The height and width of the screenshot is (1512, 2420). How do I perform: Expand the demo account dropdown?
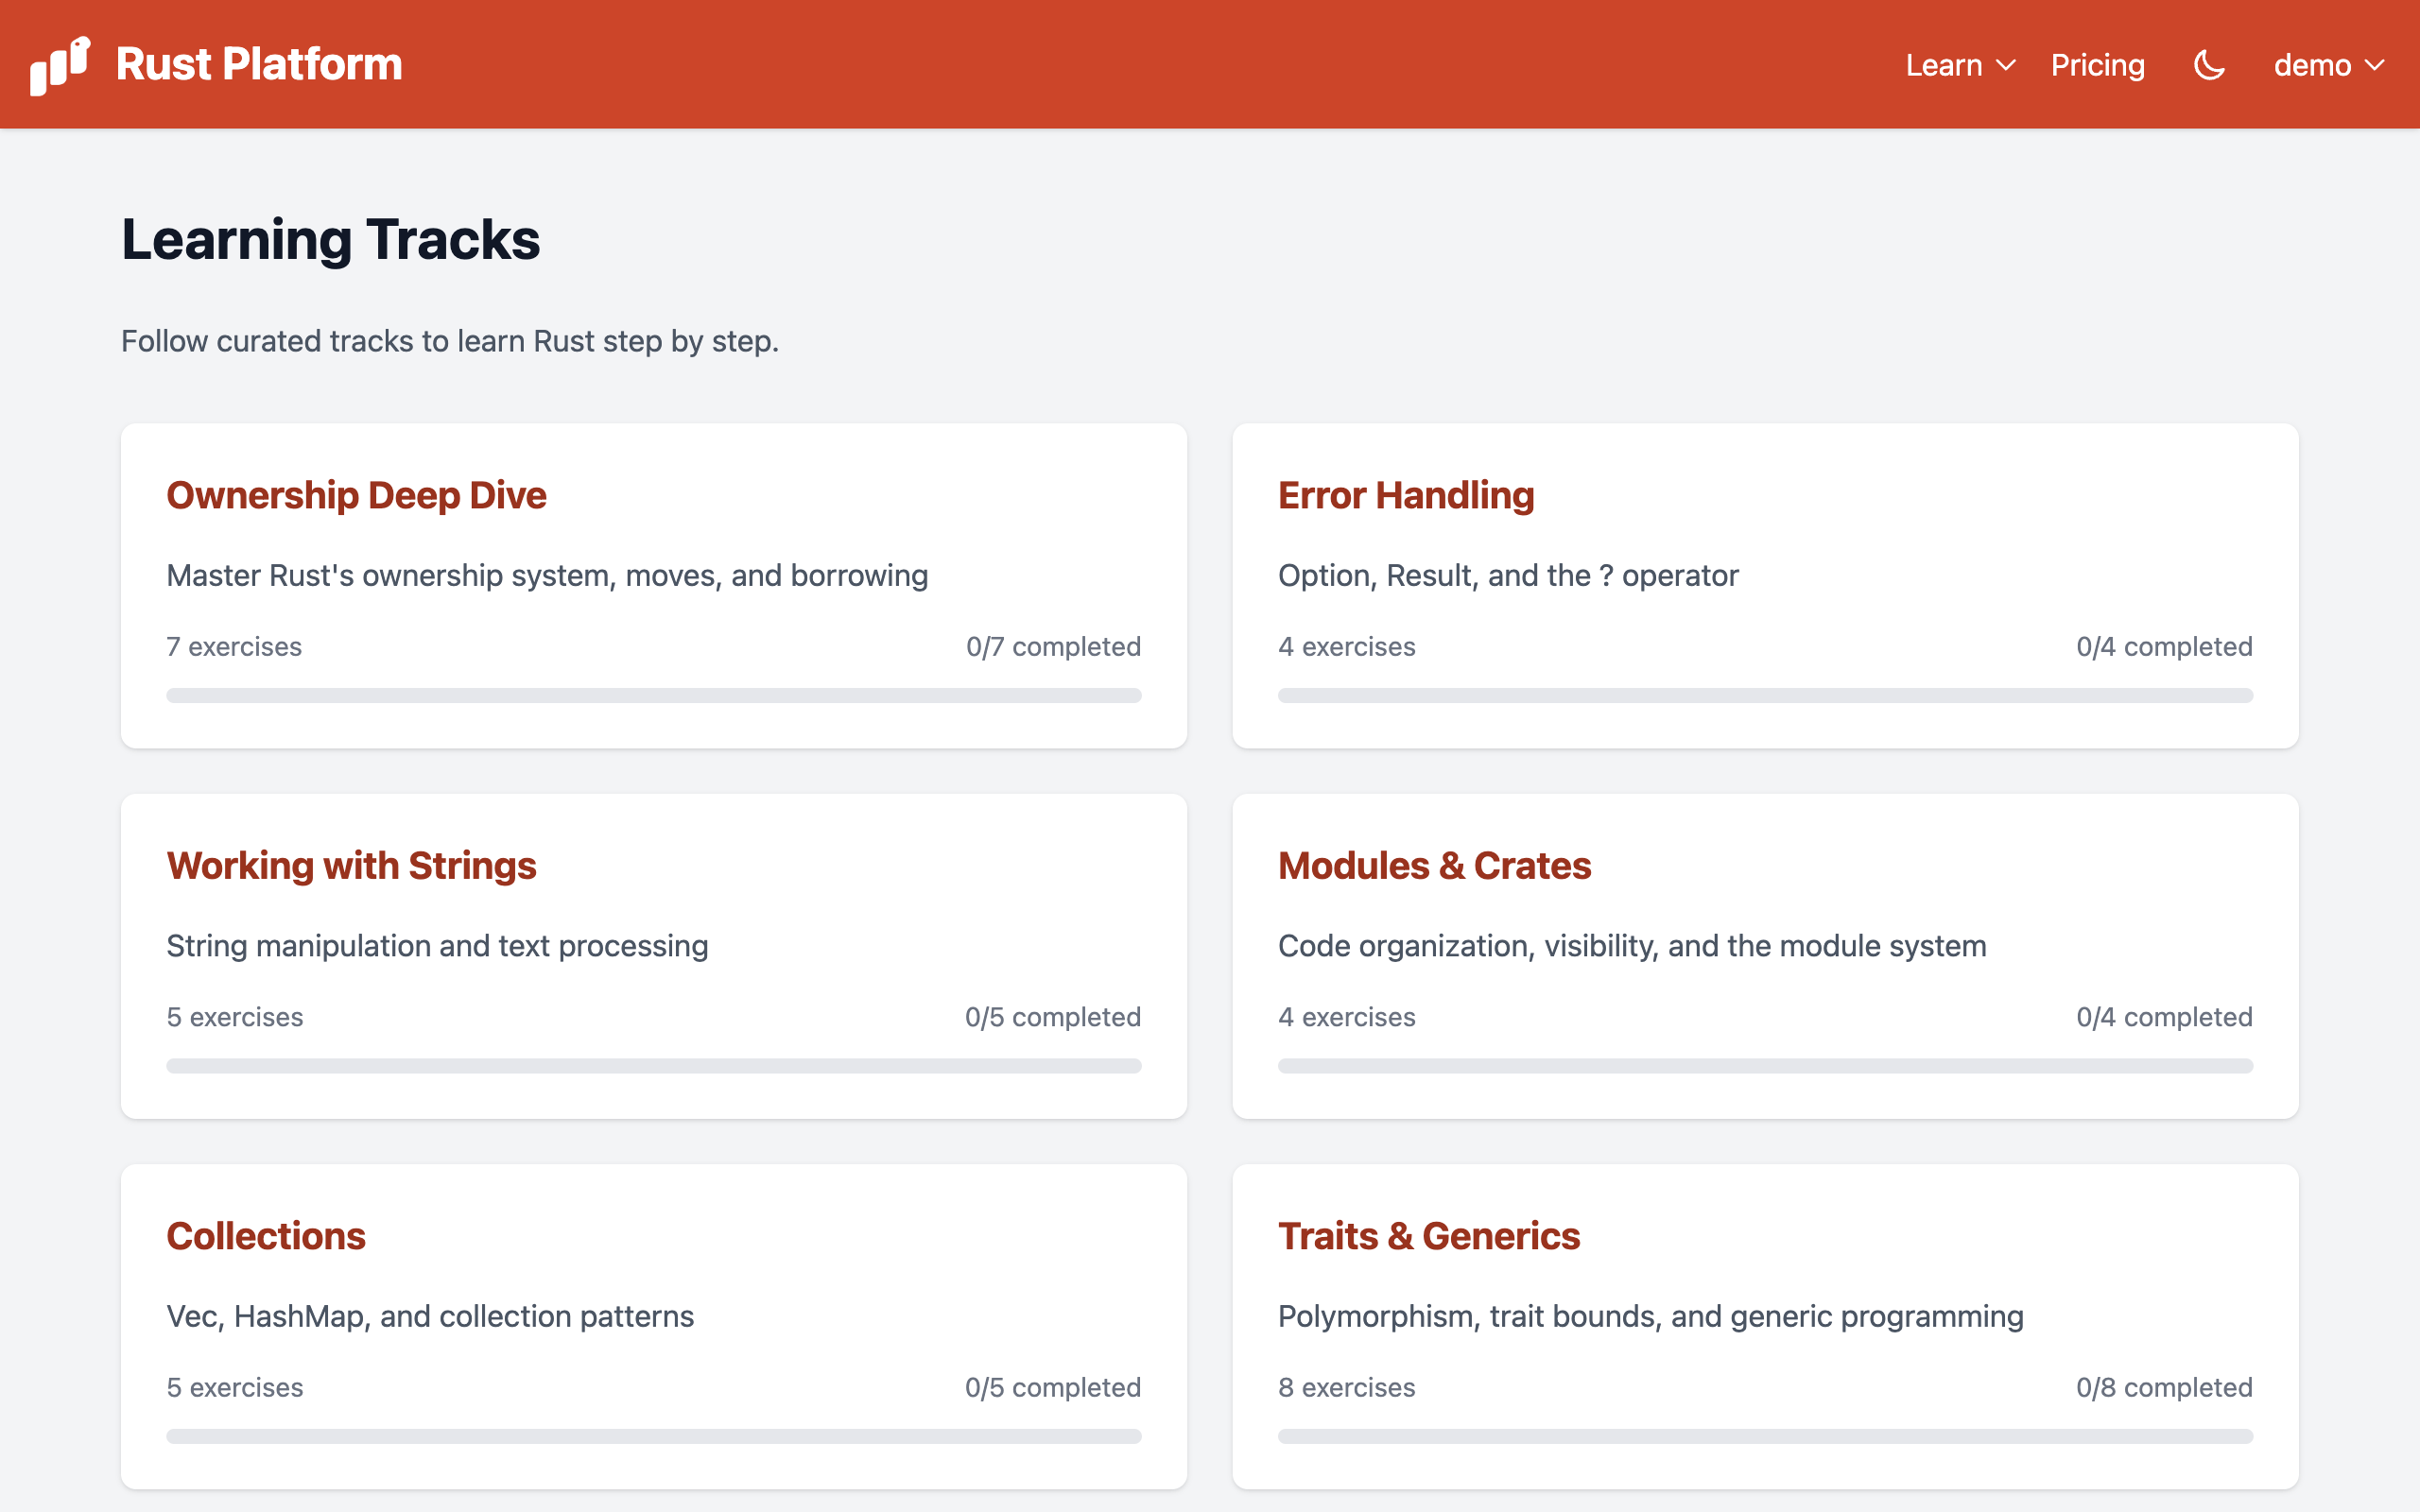(2330, 64)
